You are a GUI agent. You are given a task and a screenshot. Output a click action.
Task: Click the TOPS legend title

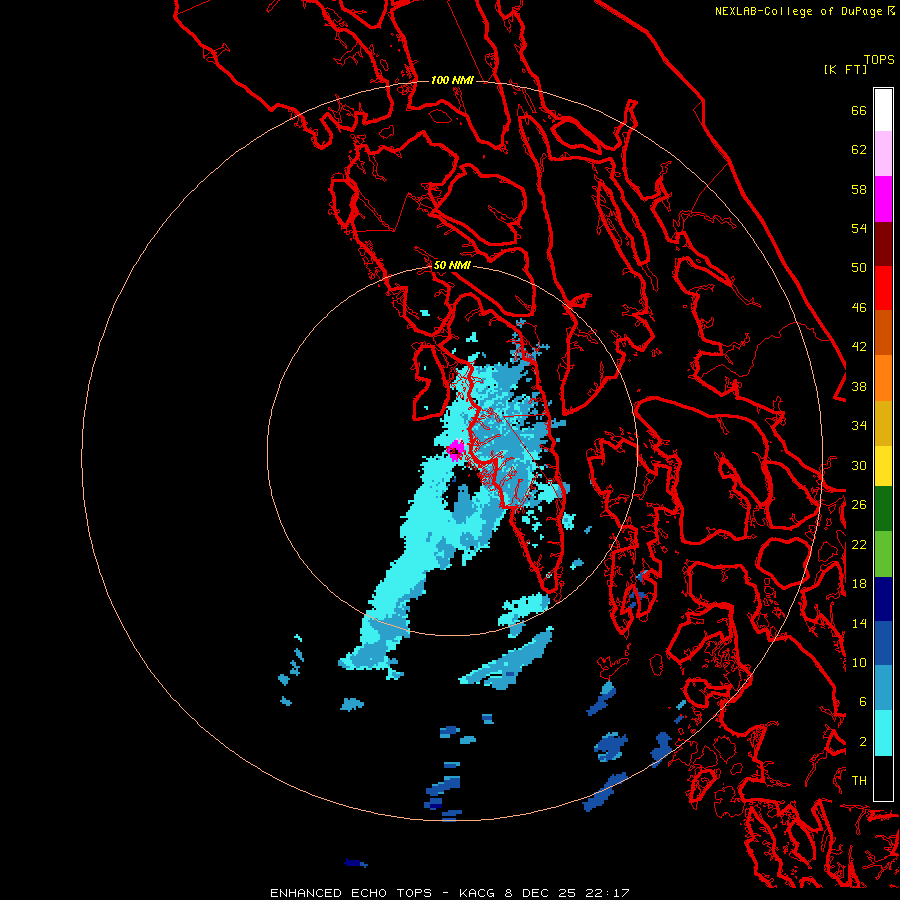879,60
